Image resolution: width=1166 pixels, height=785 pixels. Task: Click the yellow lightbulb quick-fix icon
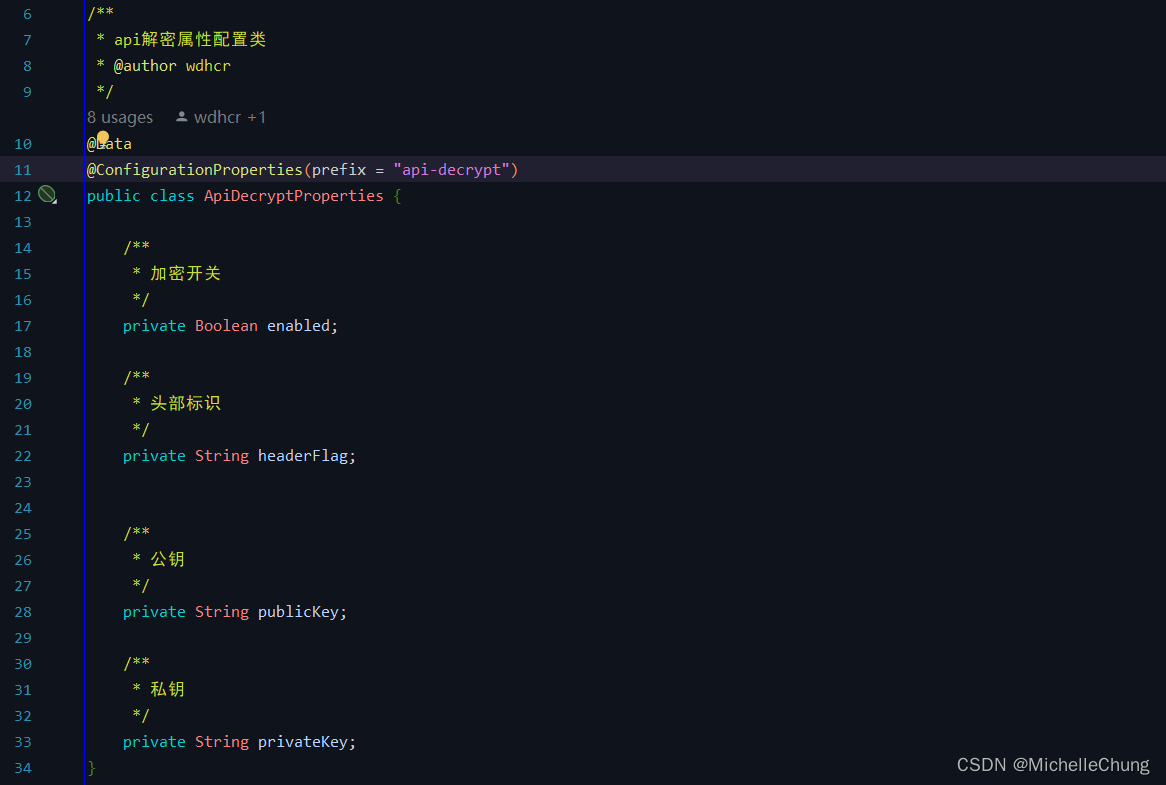(x=103, y=138)
